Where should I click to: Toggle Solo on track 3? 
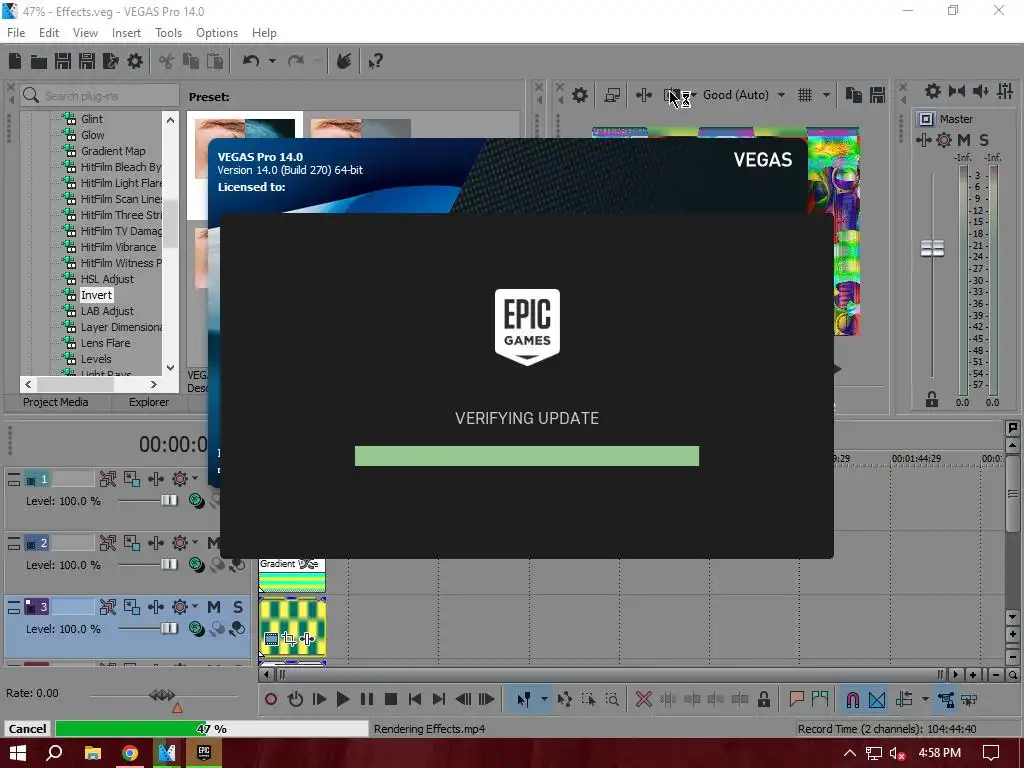click(238, 607)
